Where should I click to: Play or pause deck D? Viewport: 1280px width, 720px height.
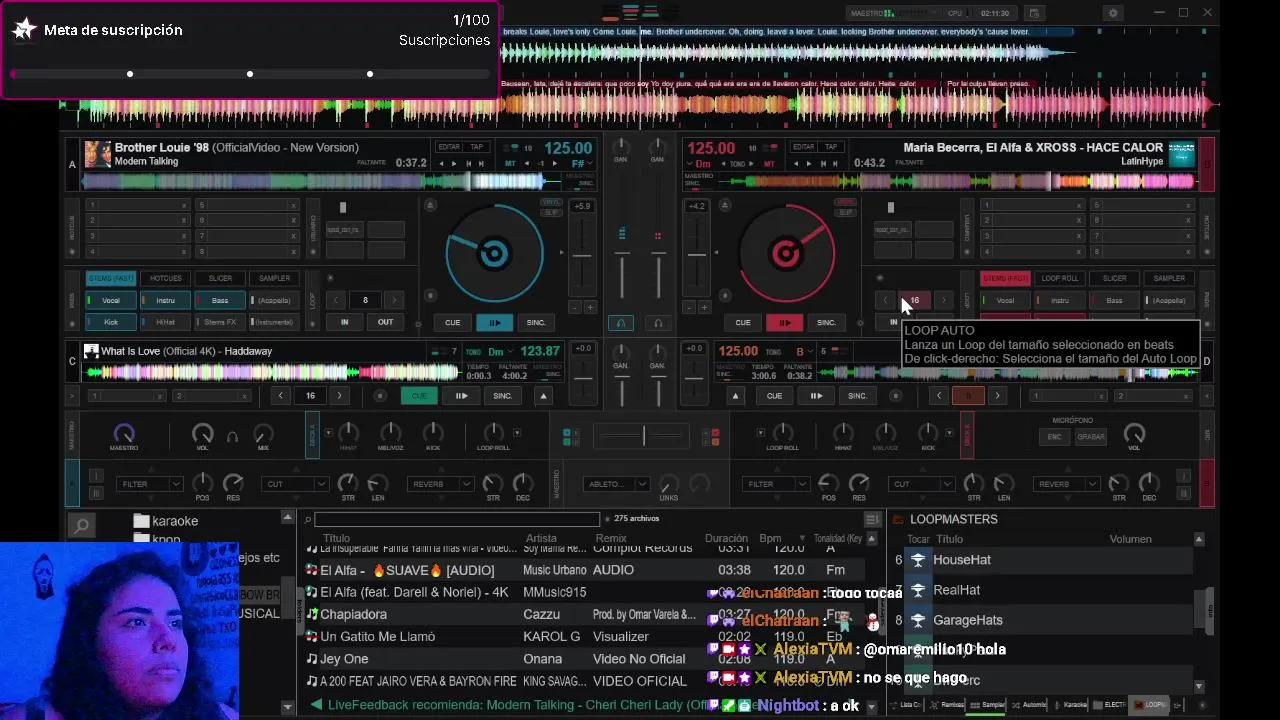pos(816,396)
